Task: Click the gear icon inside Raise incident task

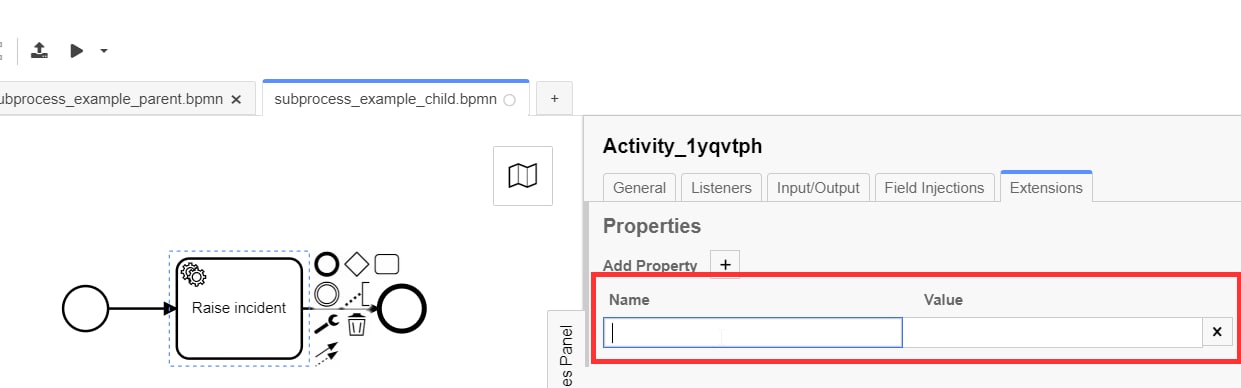Action: tap(193, 274)
